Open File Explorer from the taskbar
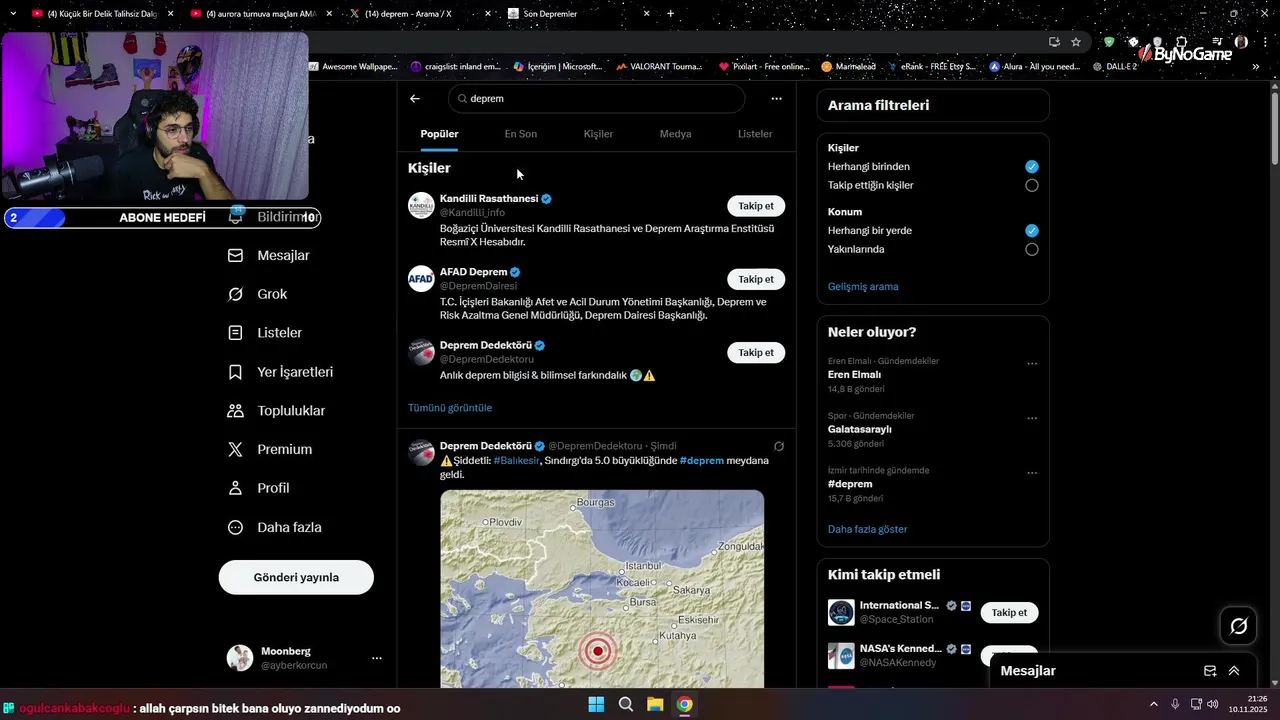The image size is (1280, 720). 655,704
